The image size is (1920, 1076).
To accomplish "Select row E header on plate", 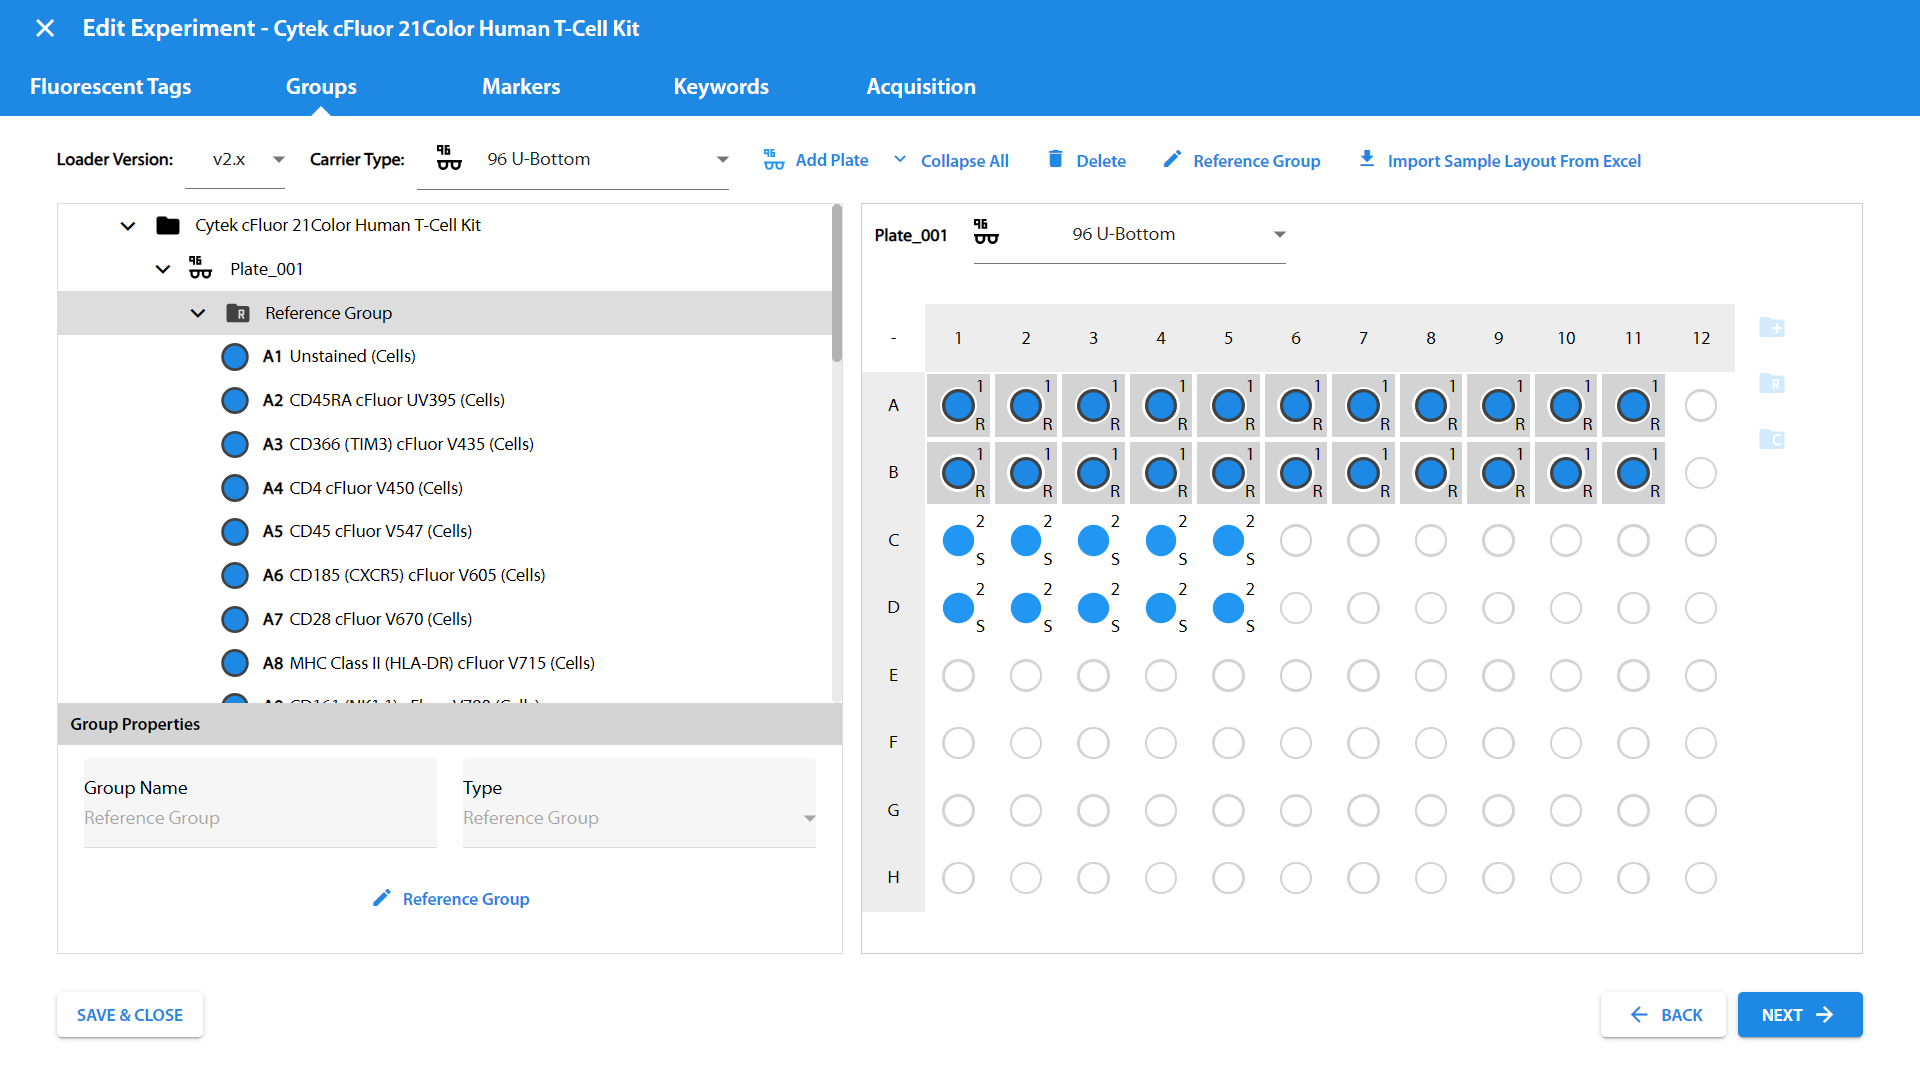I will coord(893,675).
